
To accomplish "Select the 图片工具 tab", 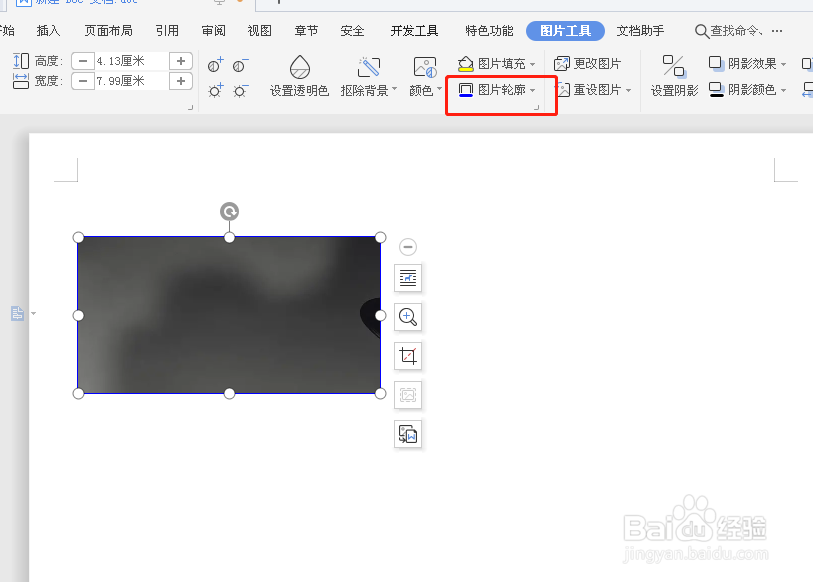I will (x=565, y=31).
